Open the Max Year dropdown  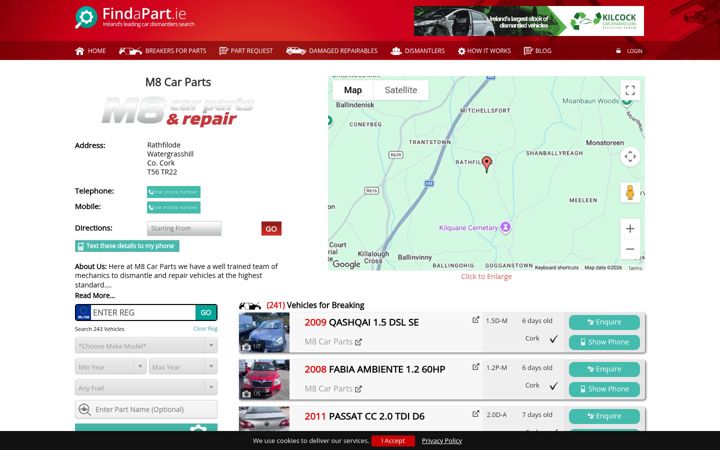tap(183, 367)
